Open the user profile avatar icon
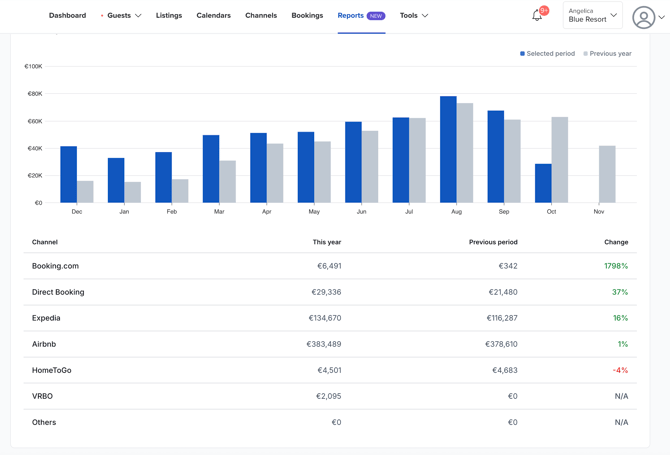Image resolution: width=670 pixels, height=455 pixels. (x=644, y=18)
